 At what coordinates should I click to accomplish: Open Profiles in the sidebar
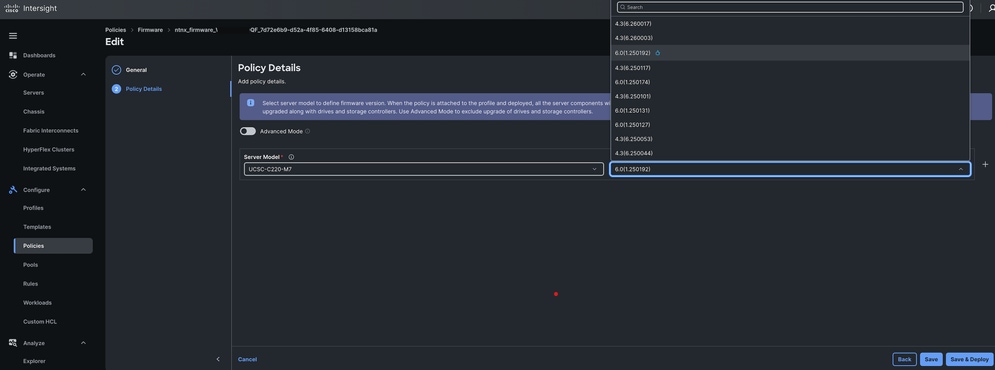[x=33, y=208]
